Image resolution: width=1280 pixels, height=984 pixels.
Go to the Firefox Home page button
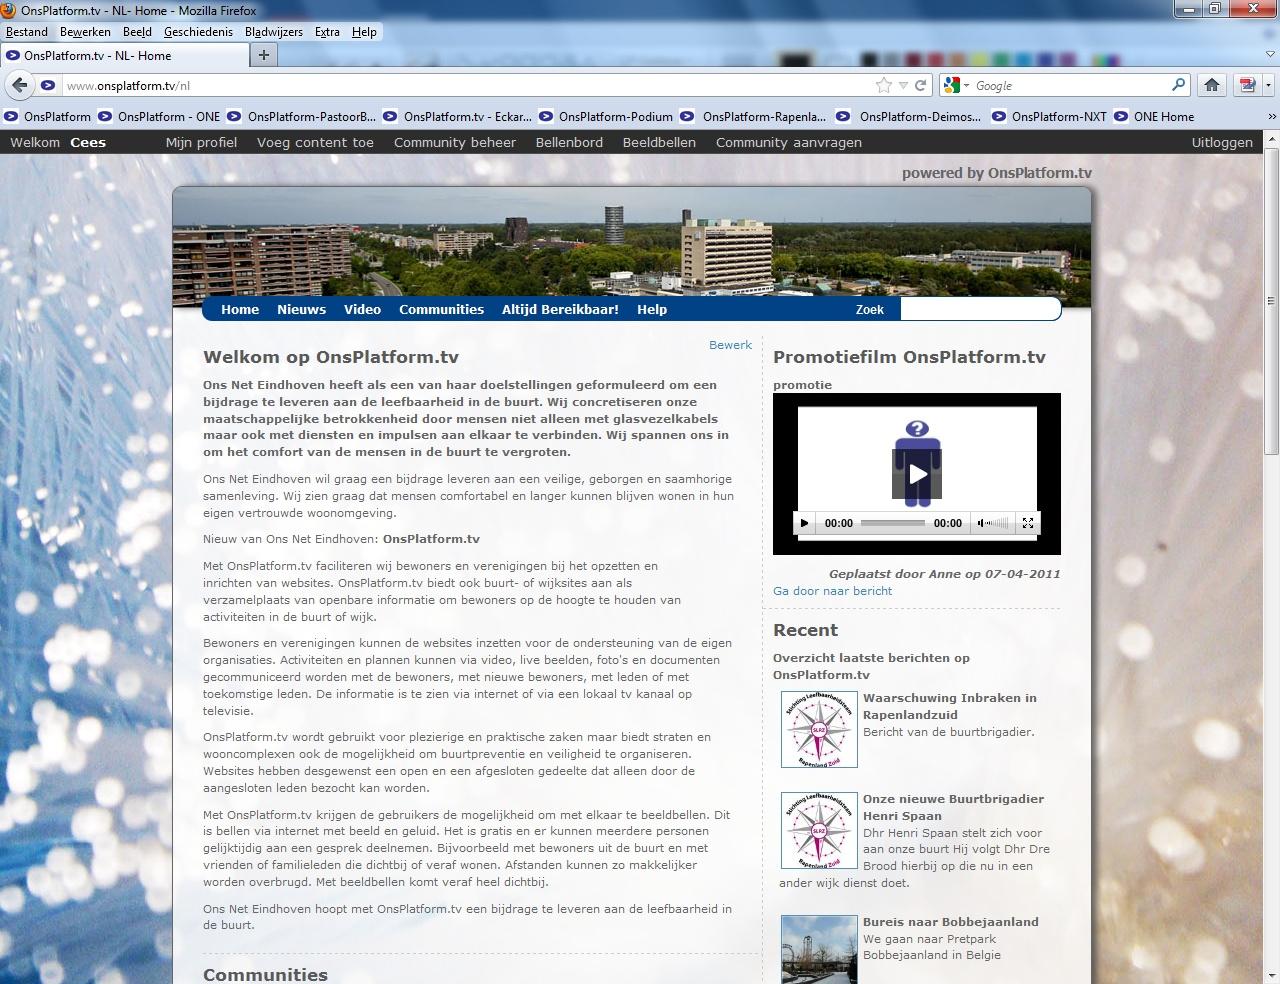[x=1212, y=85]
